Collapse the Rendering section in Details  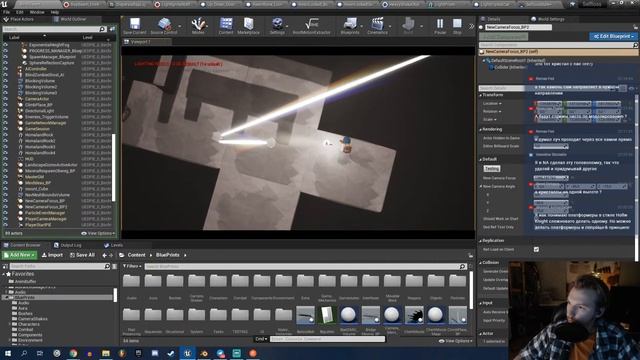point(480,129)
